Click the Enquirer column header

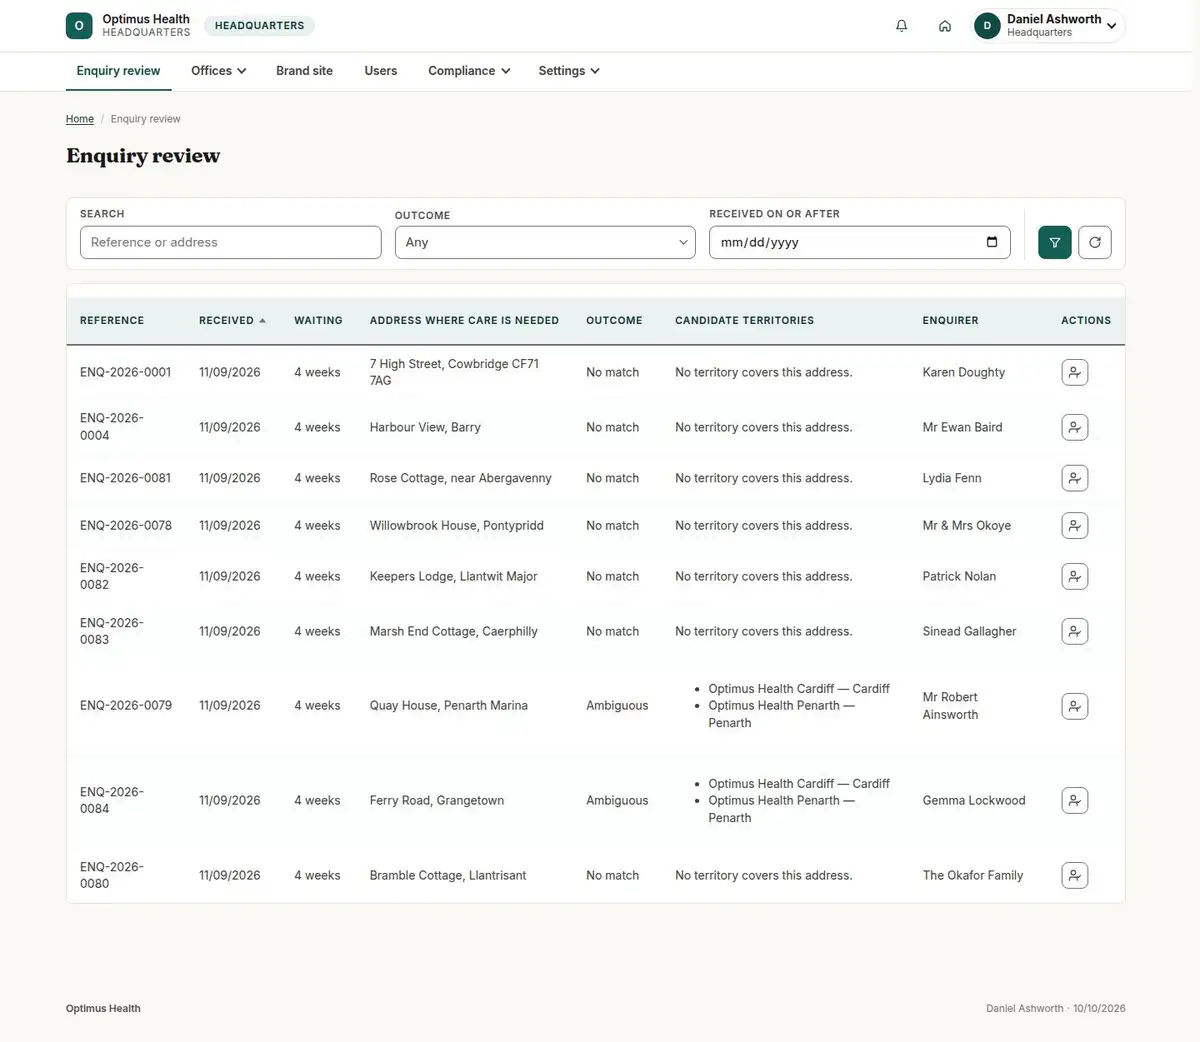[950, 320]
